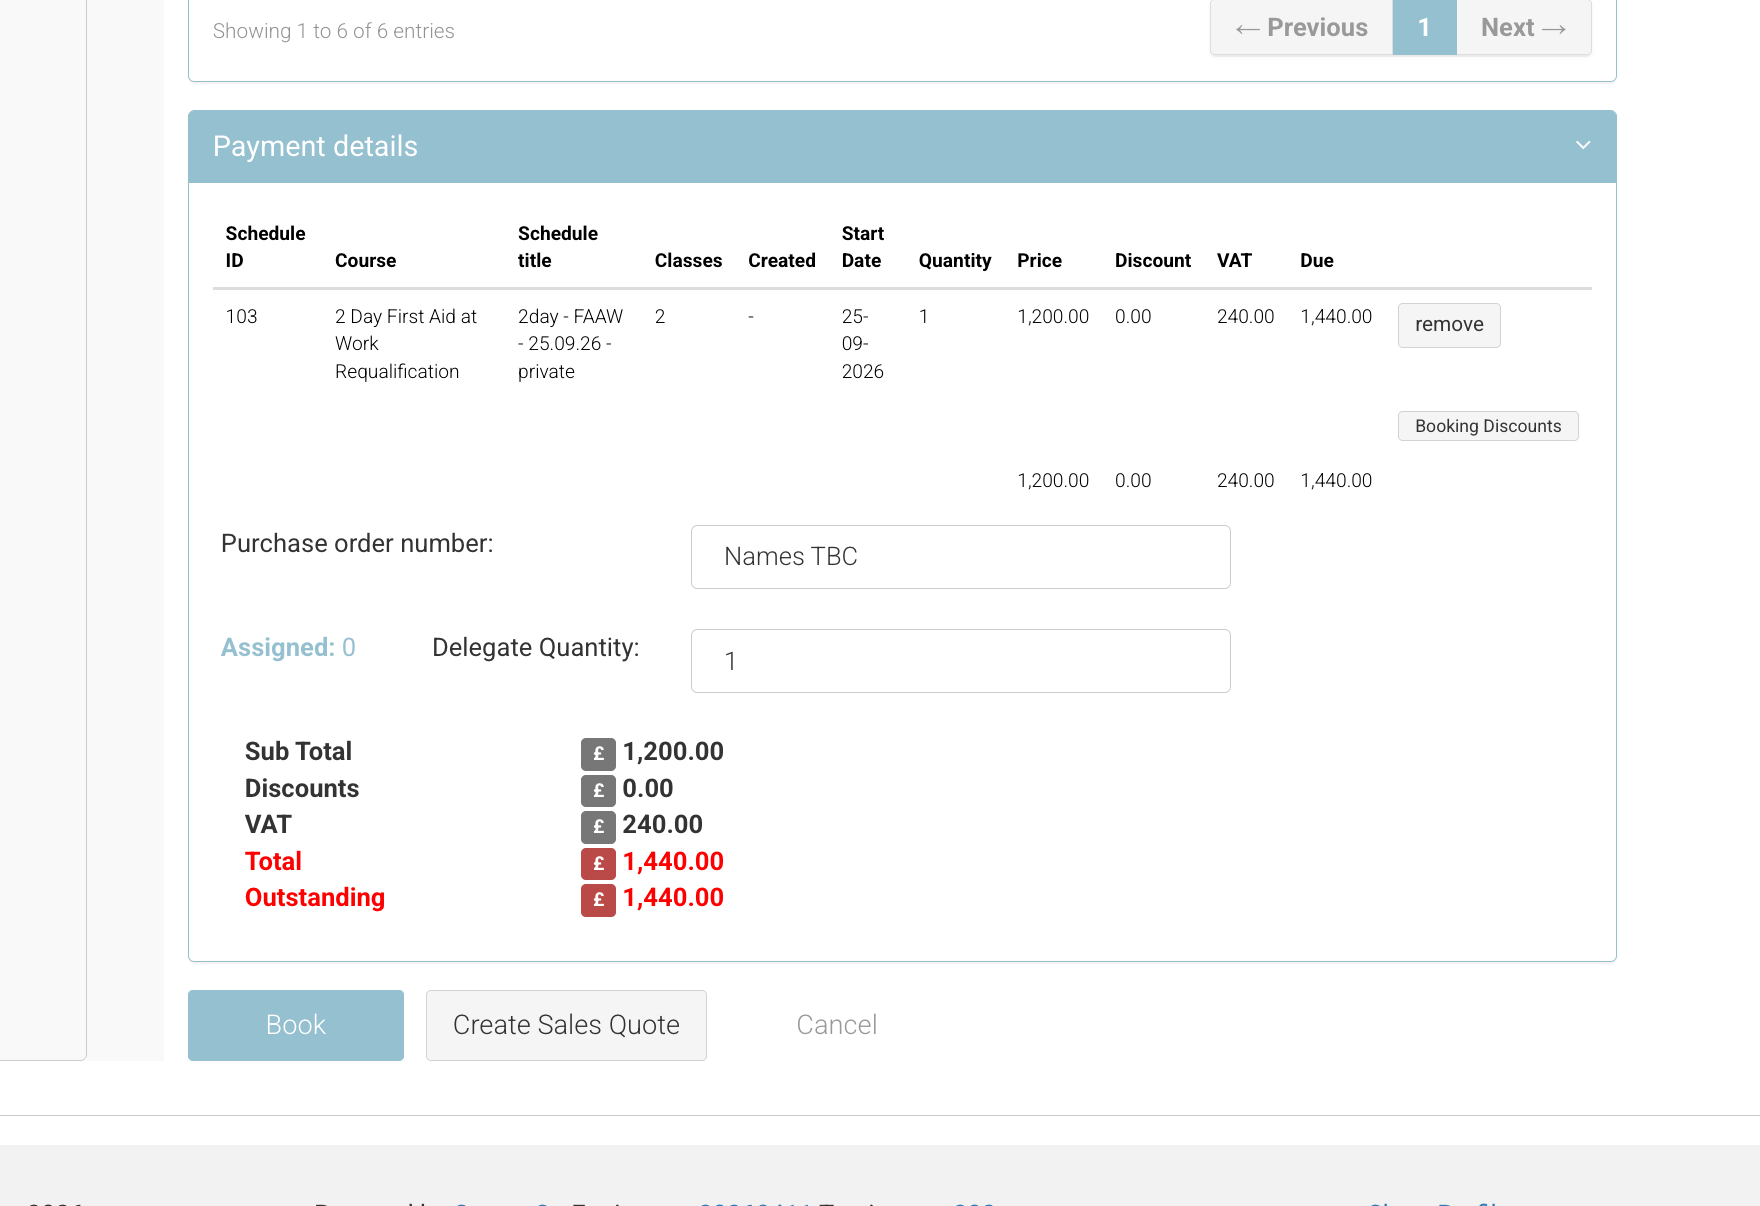This screenshot has height=1206, width=1760.
Task: Click the Assigned: 0 link
Action: pyautogui.click(x=288, y=647)
